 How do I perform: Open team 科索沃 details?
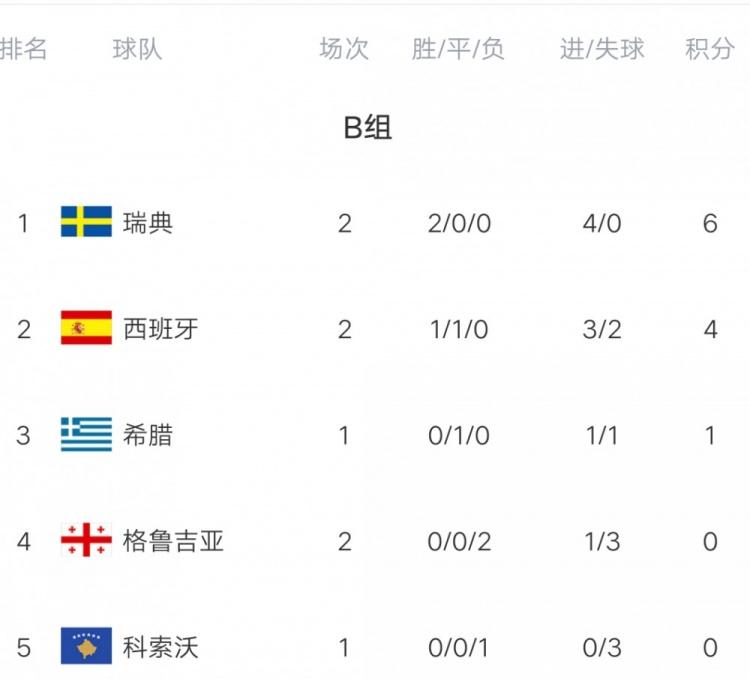point(160,647)
